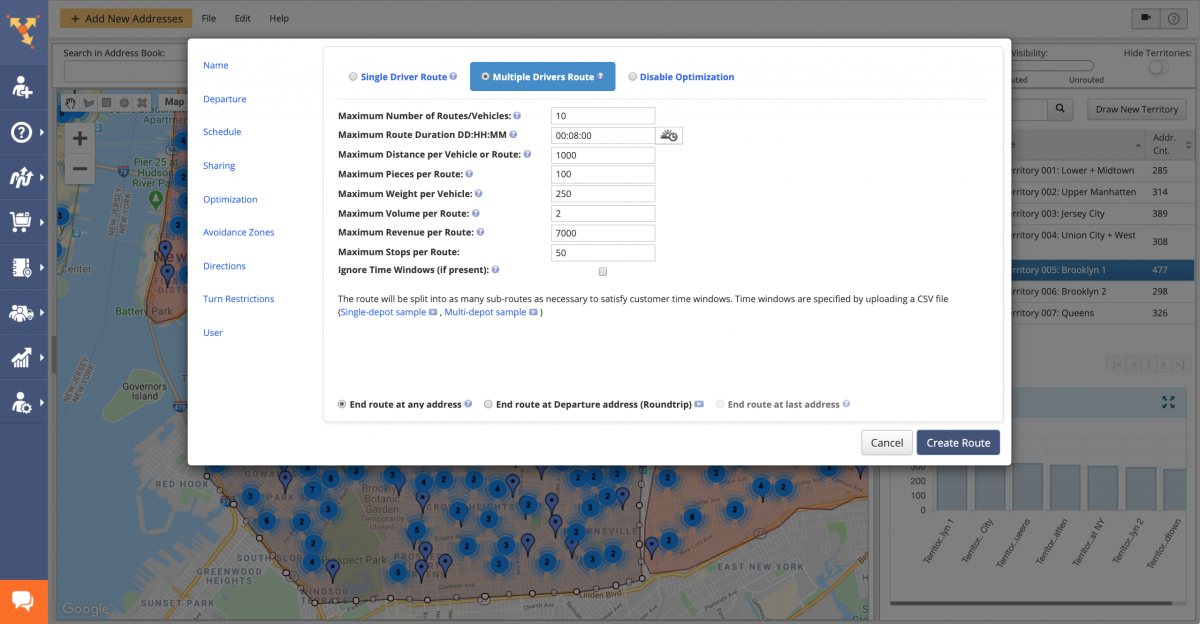The height and width of the screenshot is (624, 1200).
Task: Open the help question-mark sidebar icon
Action: point(21,132)
